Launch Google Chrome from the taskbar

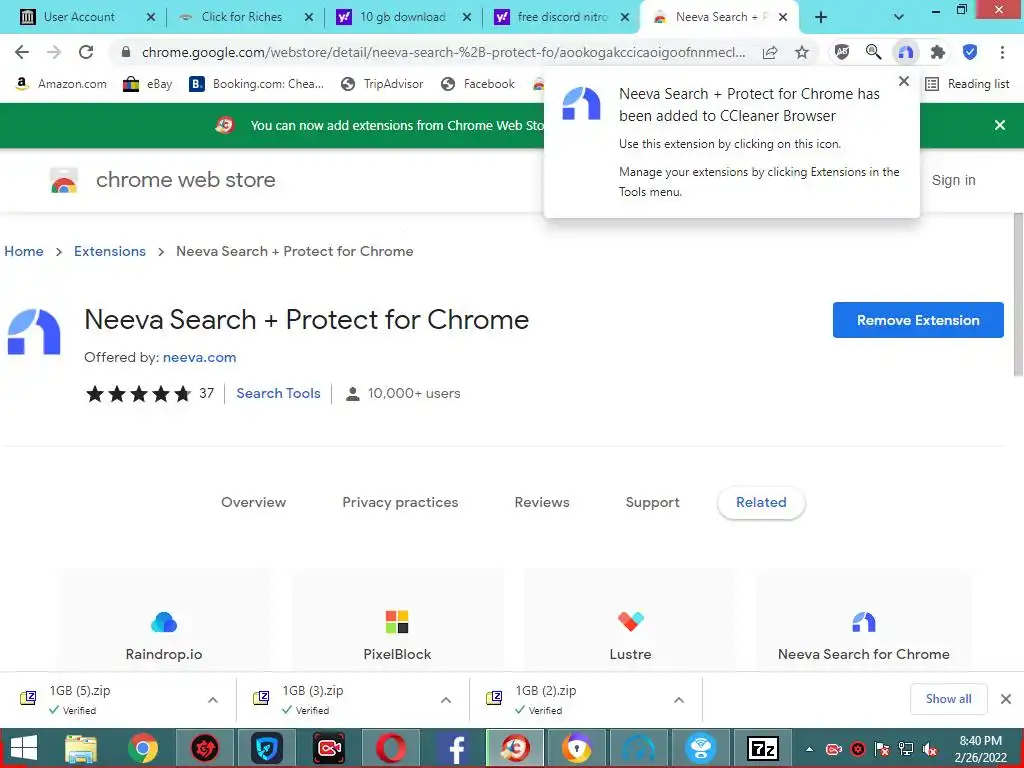(143, 748)
